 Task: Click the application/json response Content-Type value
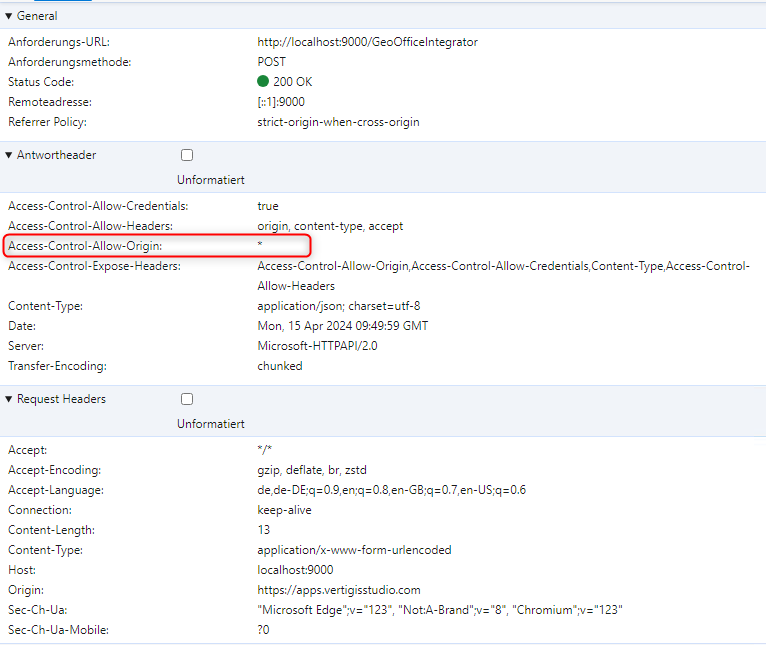pos(338,306)
